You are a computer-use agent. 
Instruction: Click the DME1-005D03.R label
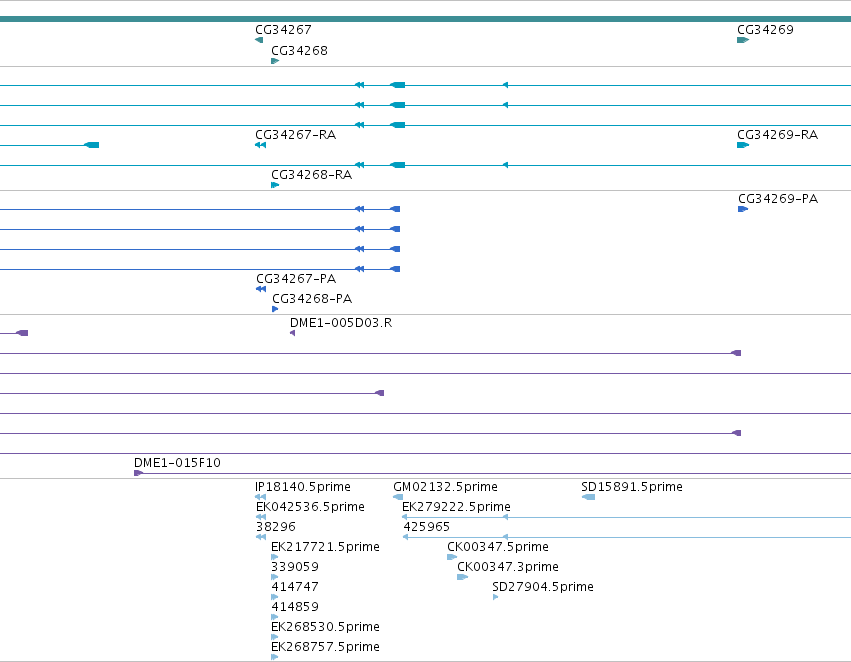click(x=341, y=323)
